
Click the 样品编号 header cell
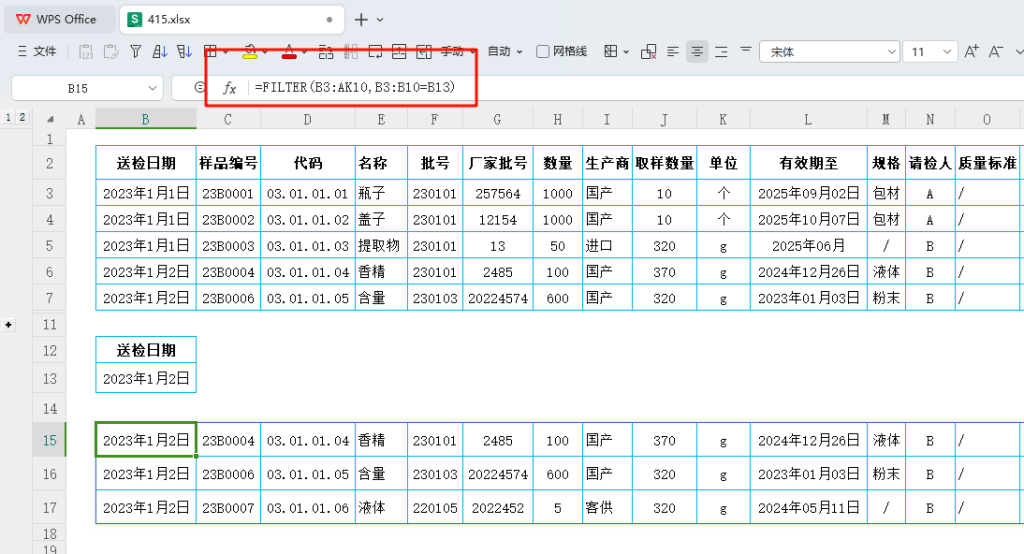click(229, 163)
